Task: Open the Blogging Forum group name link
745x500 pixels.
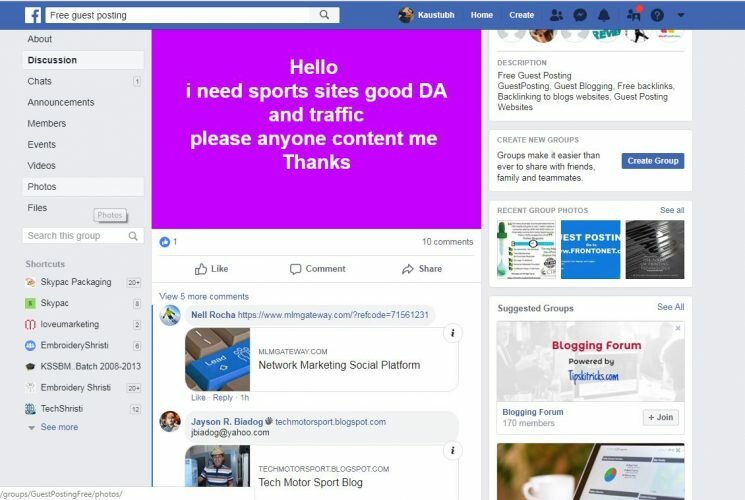Action: point(533,412)
